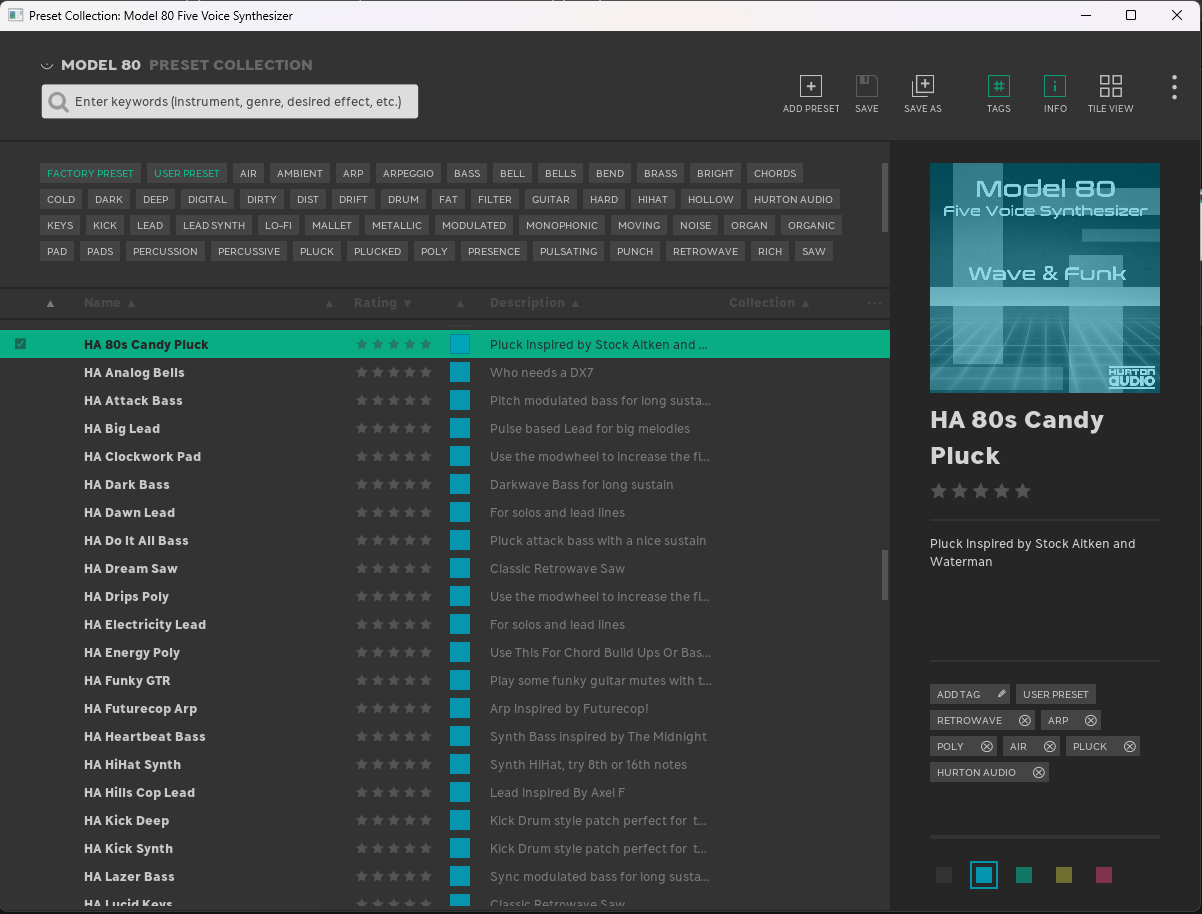Filter by the PERCUSSION tag

[x=165, y=251]
